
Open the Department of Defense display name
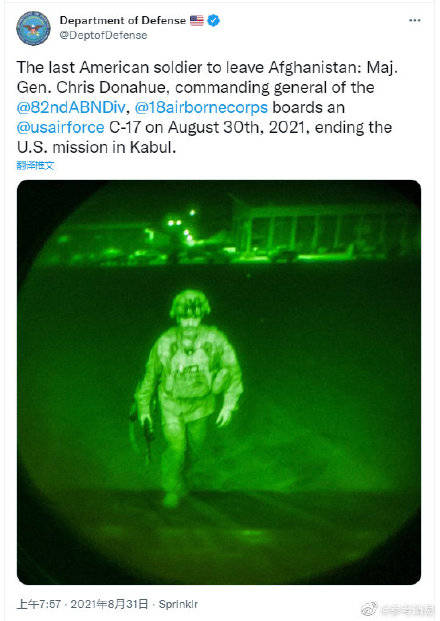[123, 20]
